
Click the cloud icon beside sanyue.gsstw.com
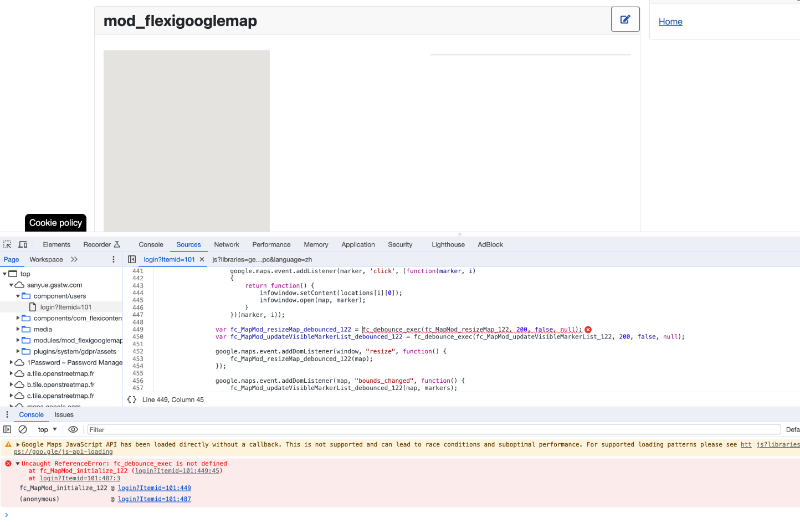pos(19,285)
